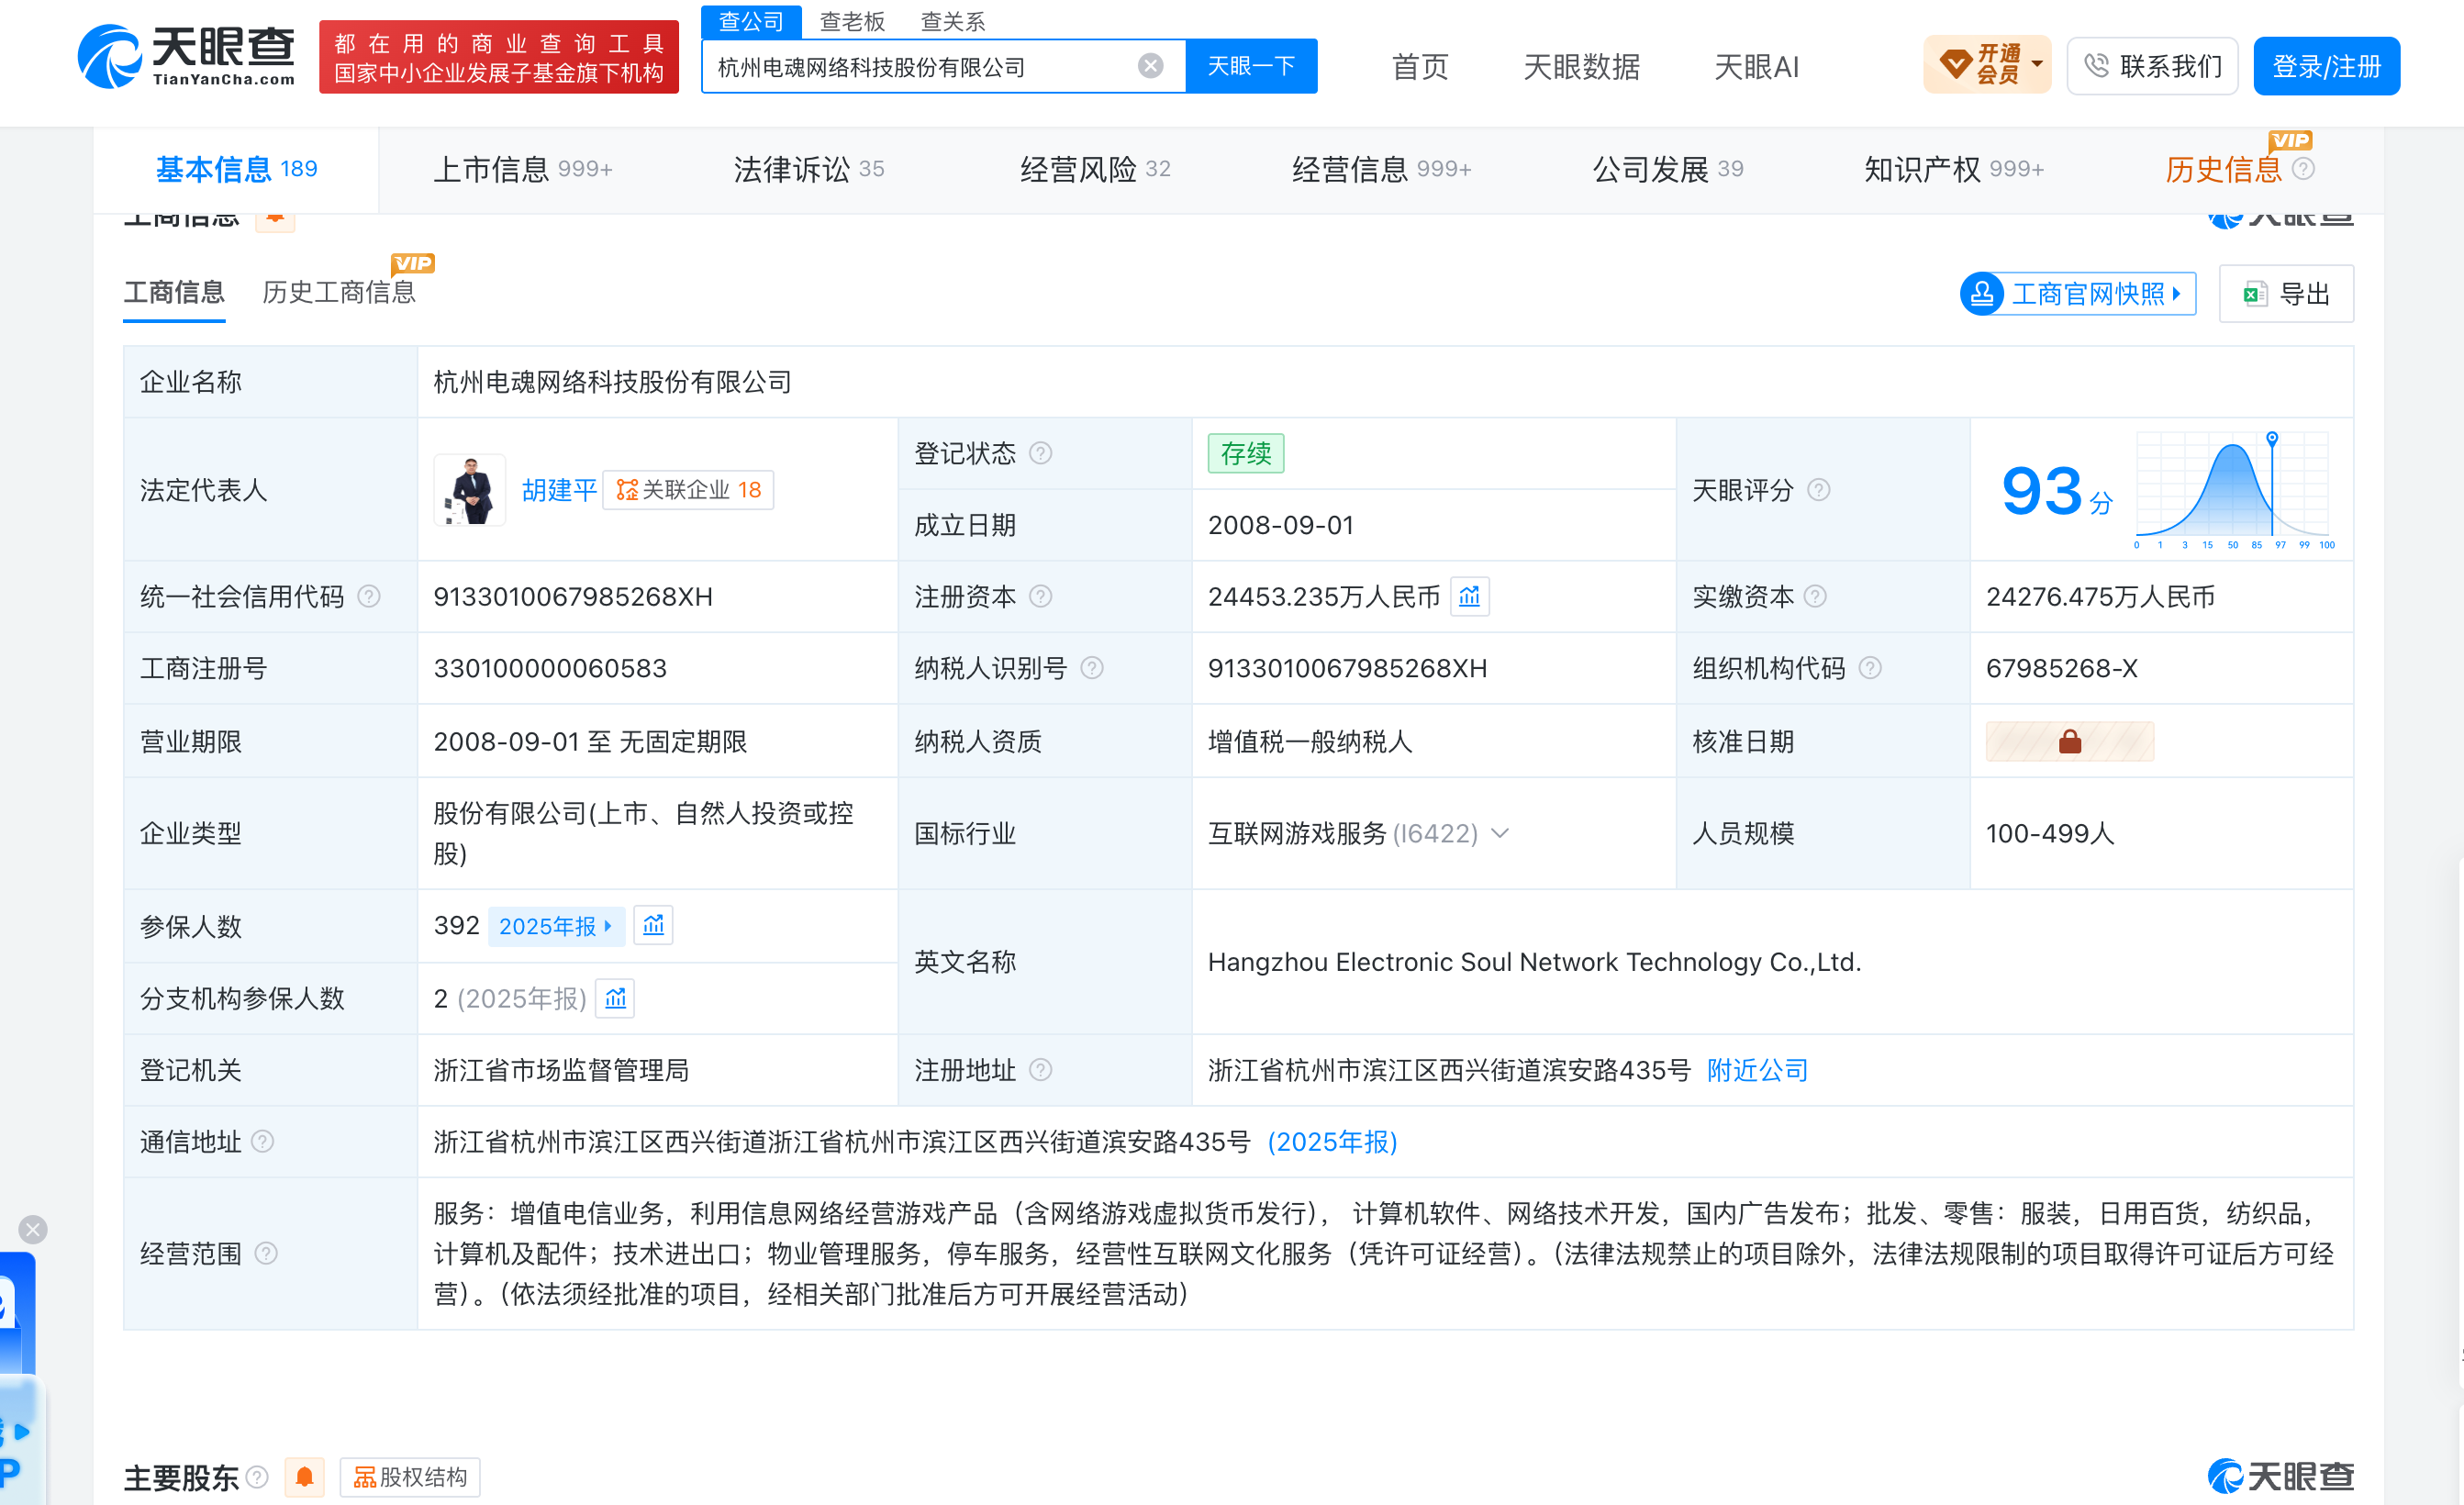Open chart icon next to 392 insured count
This screenshot has height=1505, width=2464.
coord(653,926)
